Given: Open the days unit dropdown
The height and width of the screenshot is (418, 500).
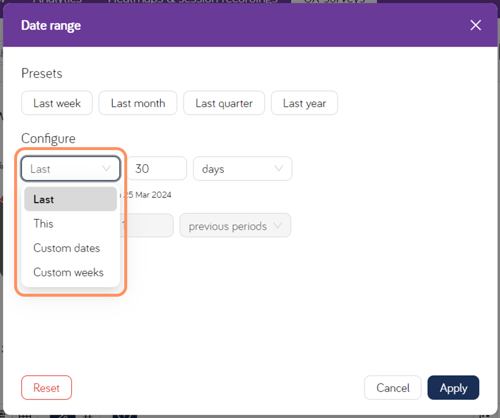Looking at the screenshot, I should [243, 169].
